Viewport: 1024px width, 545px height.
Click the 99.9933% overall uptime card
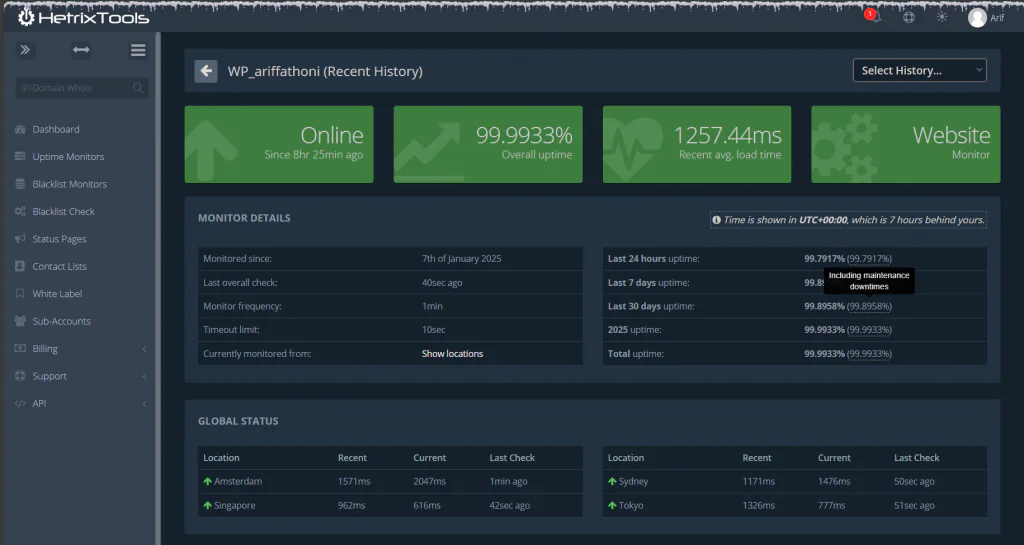coord(488,144)
